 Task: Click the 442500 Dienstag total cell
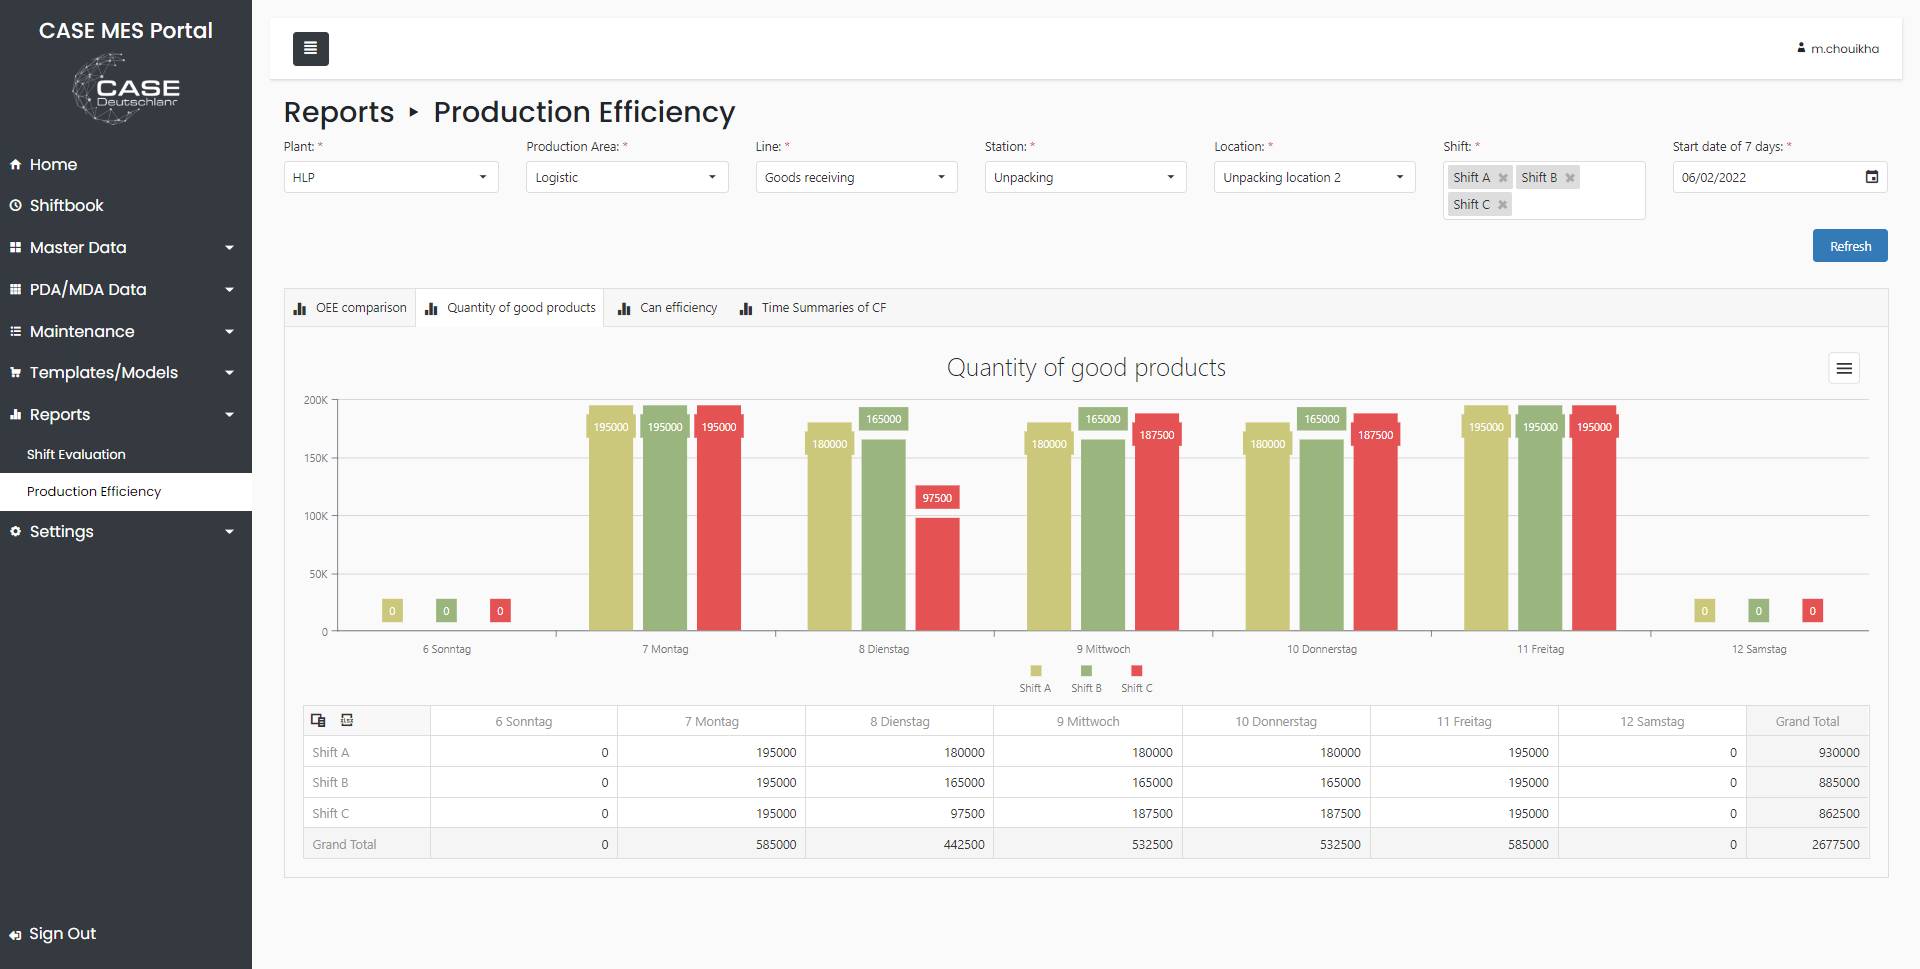(x=900, y=844)
